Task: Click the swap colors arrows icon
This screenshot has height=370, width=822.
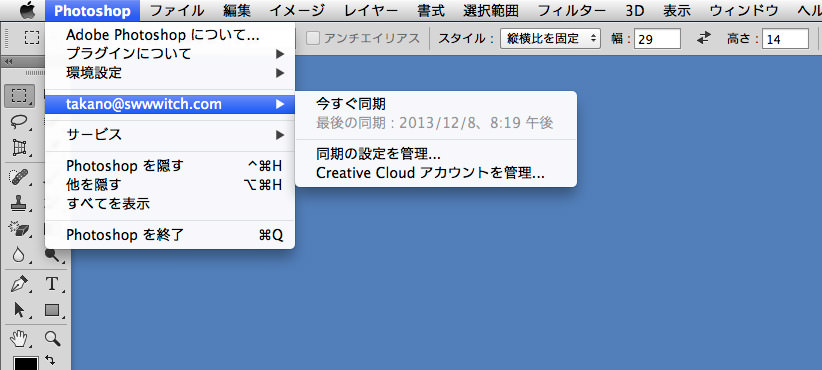Action: [50, 360]
